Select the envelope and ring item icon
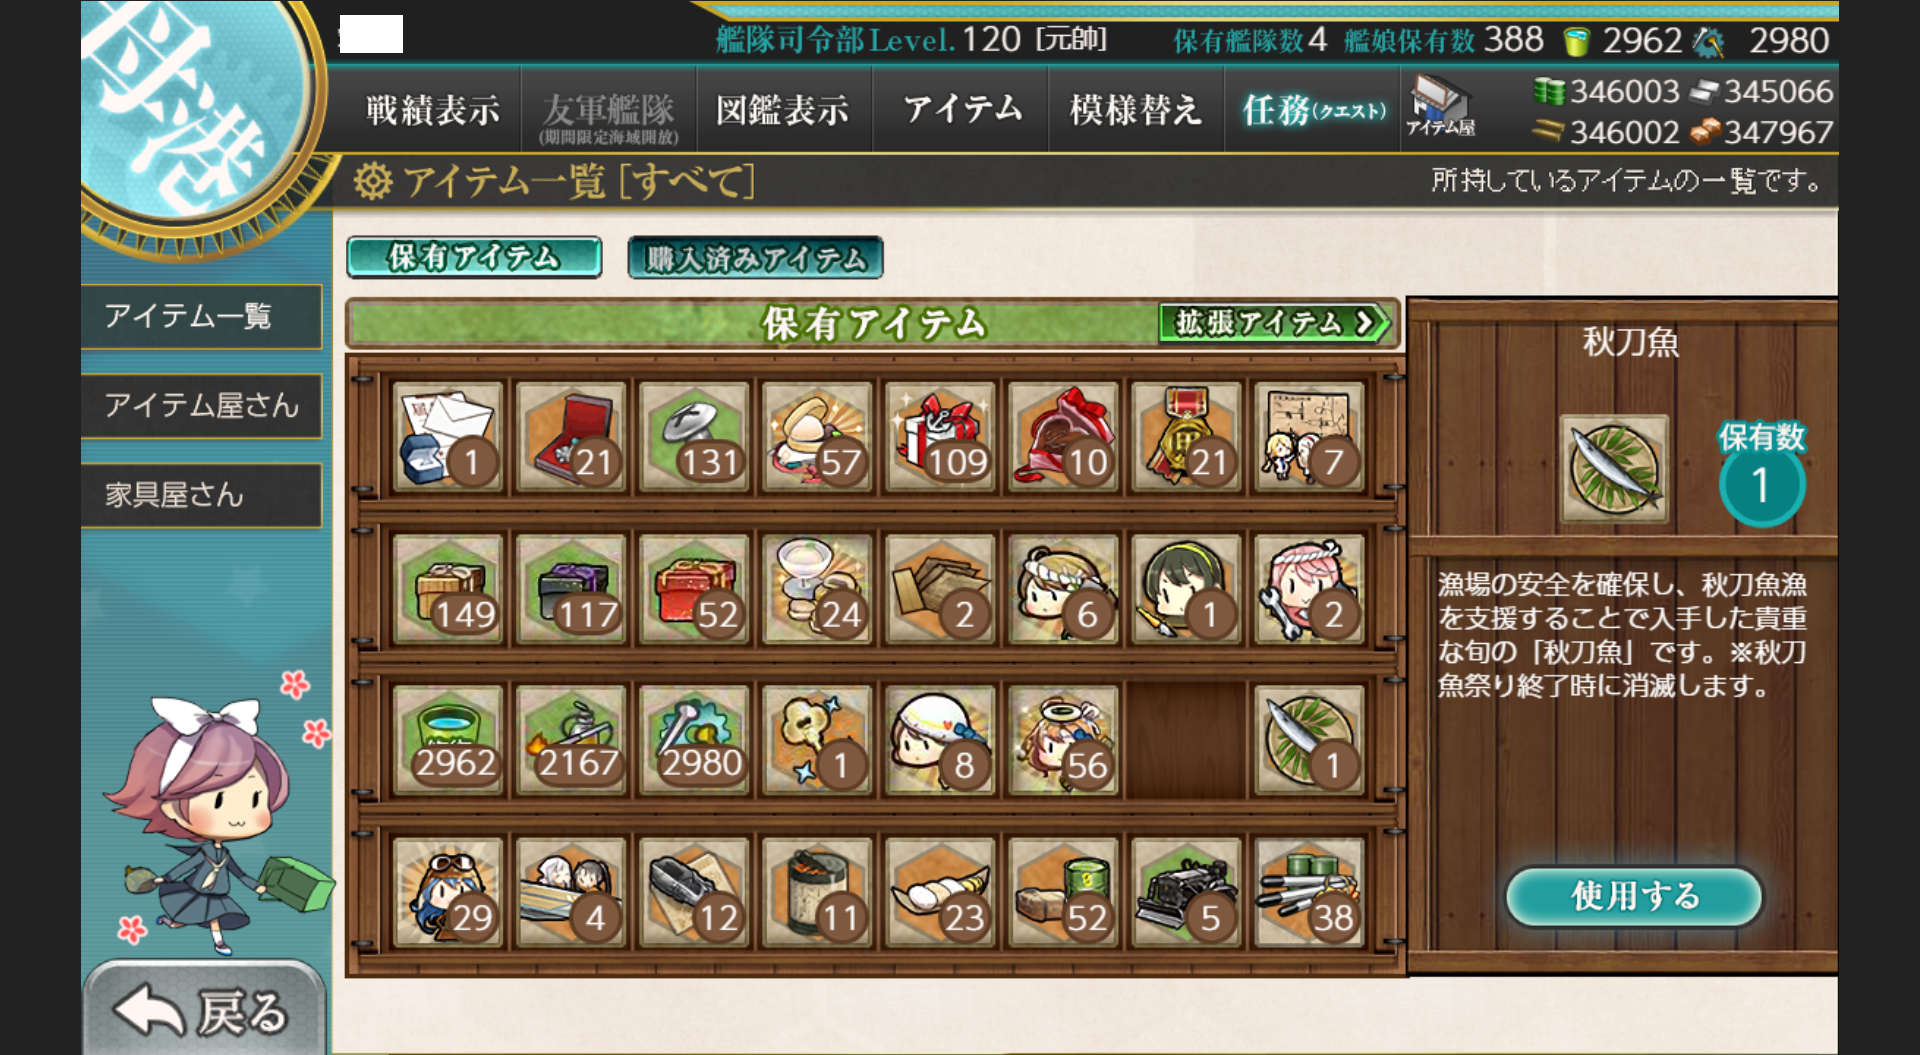1920x1055 pixels. click(447, 437)
